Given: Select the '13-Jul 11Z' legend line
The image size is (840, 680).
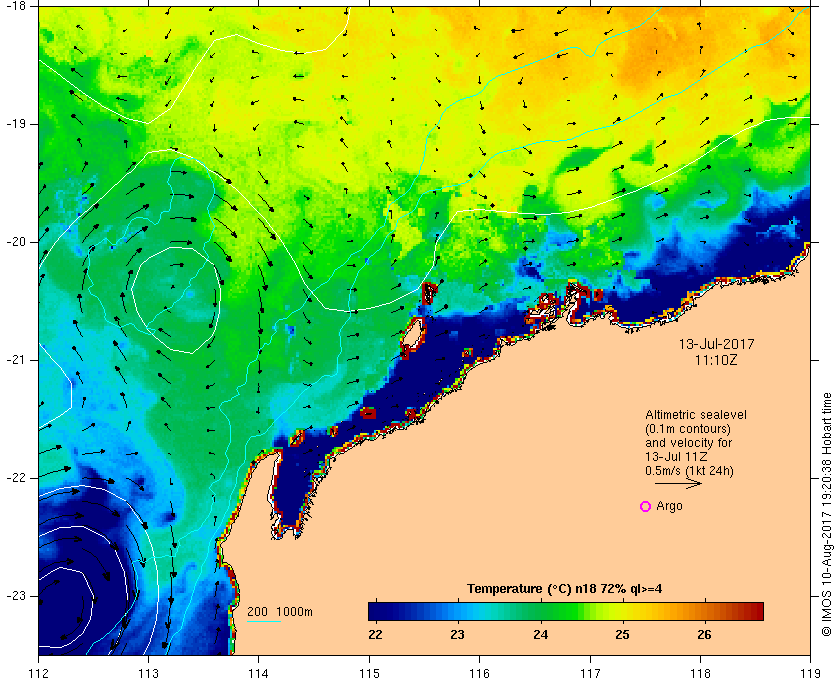Looking at the screenshot, I should click(676, 457).
